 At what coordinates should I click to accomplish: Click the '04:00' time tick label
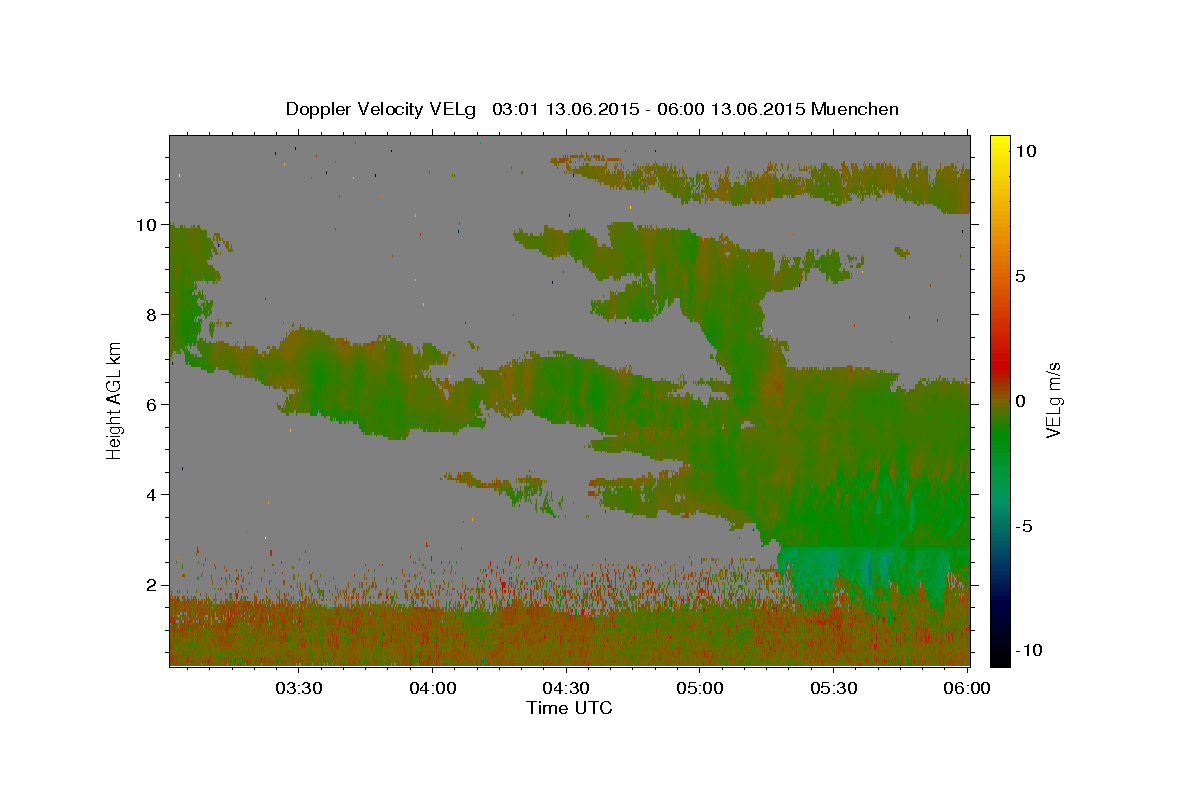coord(433,688)
